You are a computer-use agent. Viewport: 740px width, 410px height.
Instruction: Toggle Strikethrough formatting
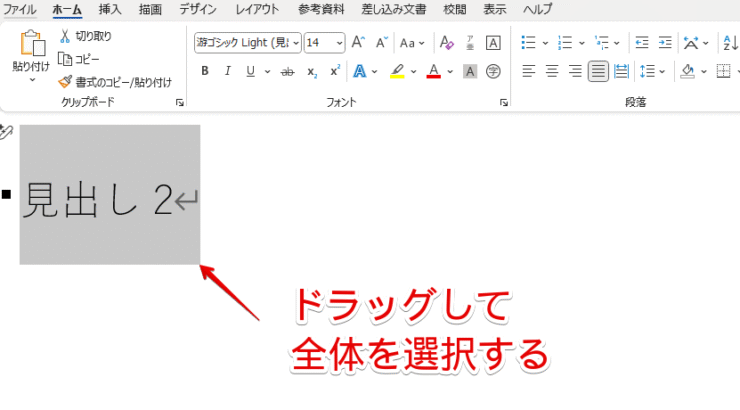coord(288,71)
